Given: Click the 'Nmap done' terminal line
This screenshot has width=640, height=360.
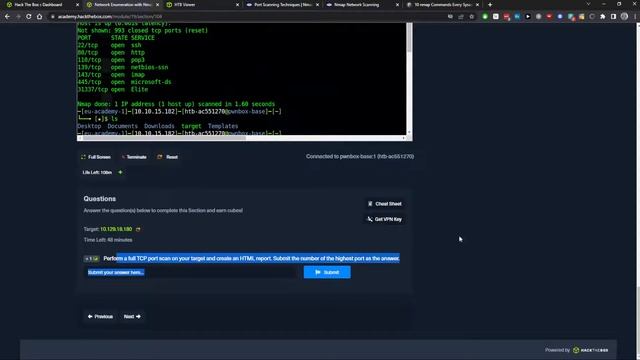Looking at the screenshot, I should click(176, 104).
